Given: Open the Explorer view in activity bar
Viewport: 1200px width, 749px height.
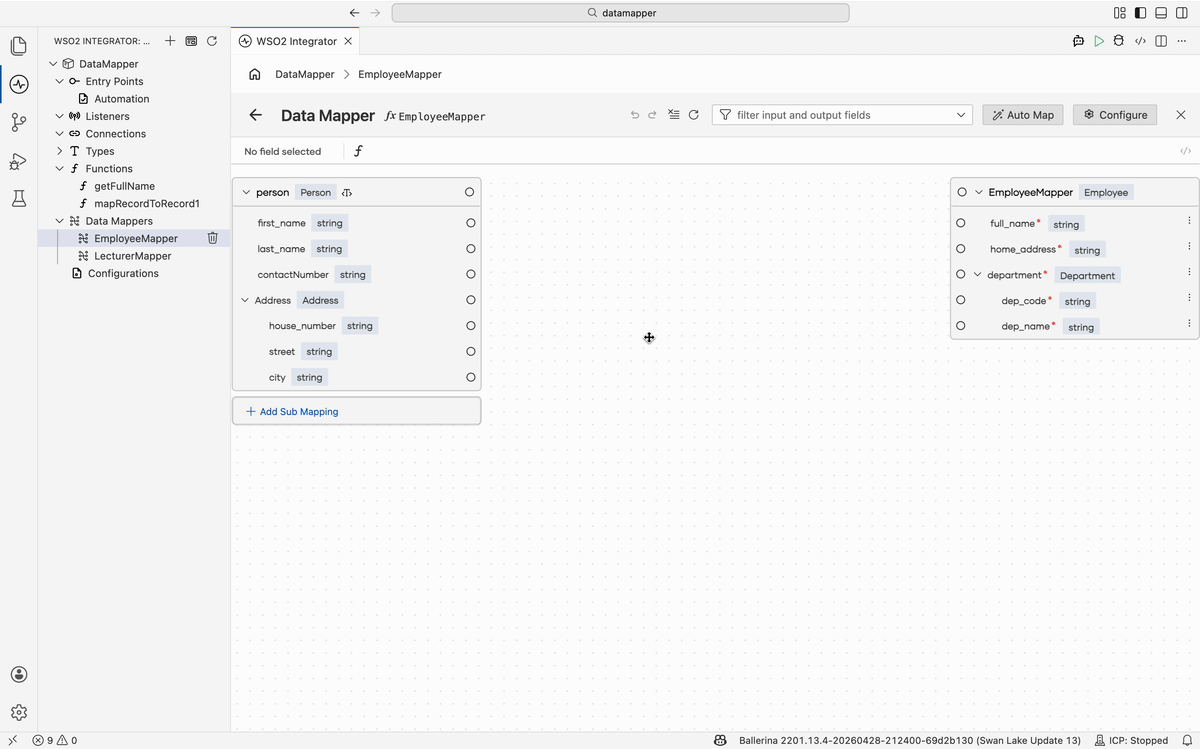Looking at the screenshot, I should coord(18,46).
